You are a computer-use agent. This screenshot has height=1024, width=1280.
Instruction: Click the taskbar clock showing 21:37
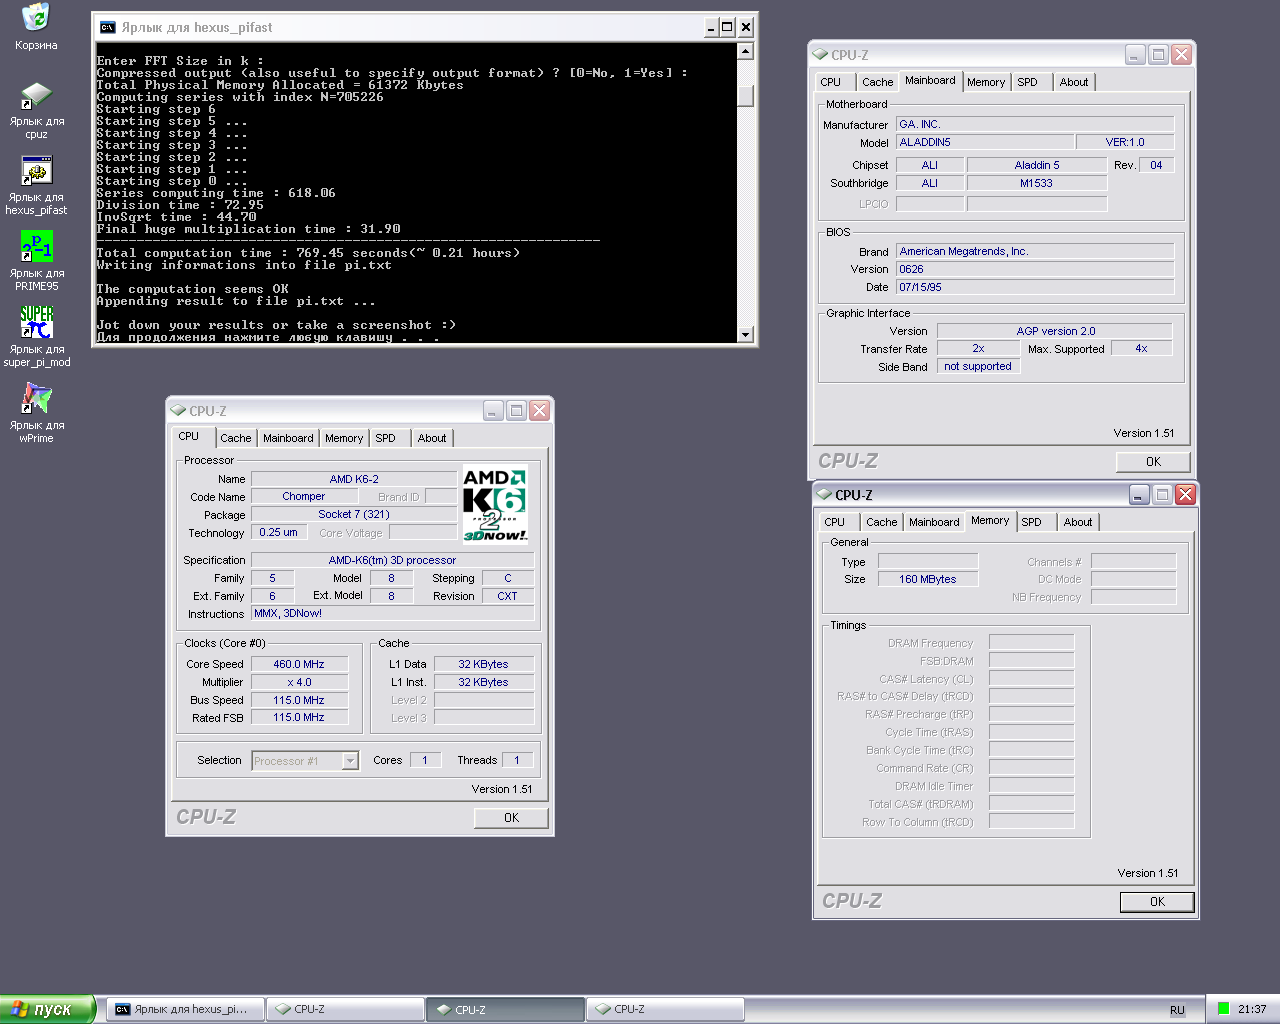[1252, 1009]
